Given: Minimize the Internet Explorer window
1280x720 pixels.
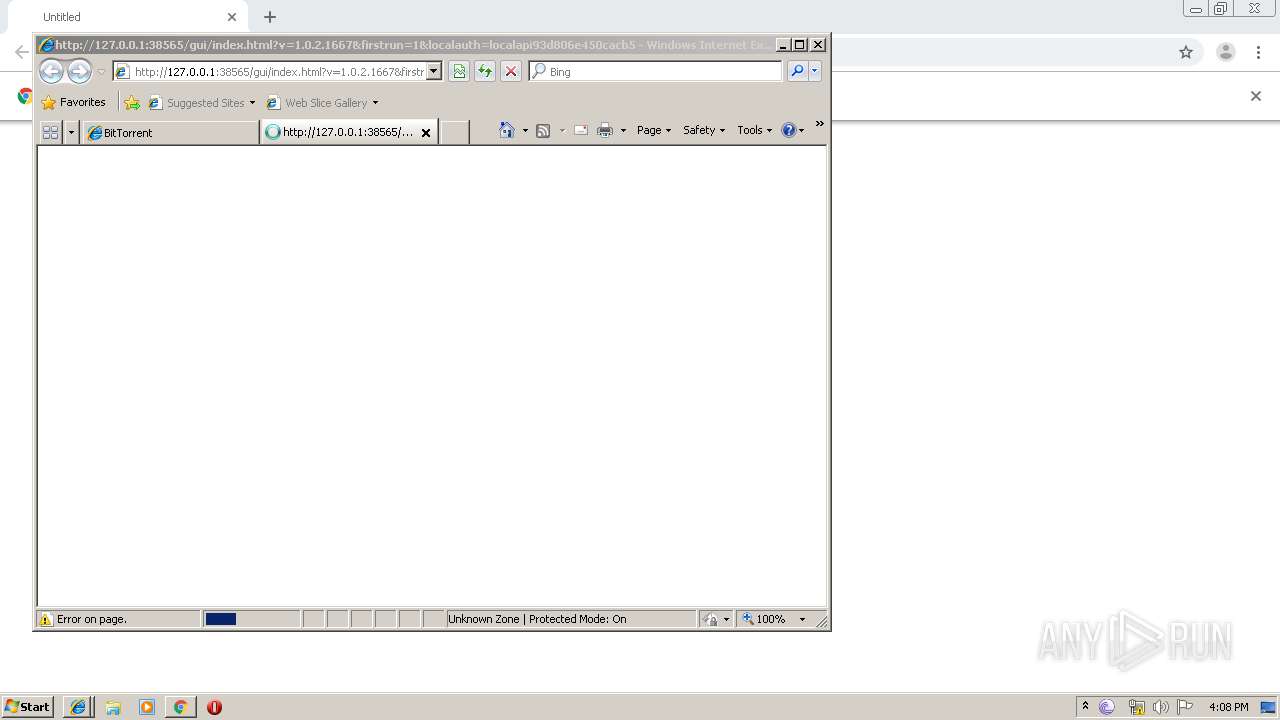Looking at the screenshot, I should click(783, 45).
